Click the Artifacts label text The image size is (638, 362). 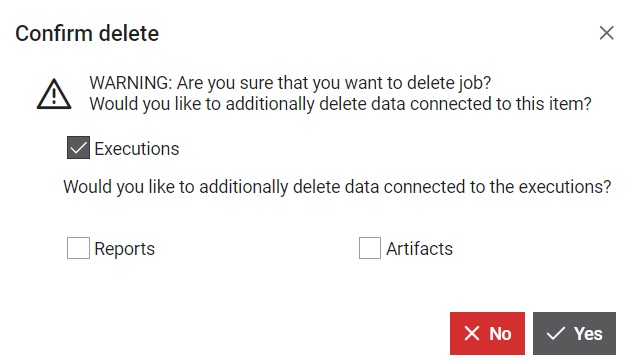coord(420,249)
